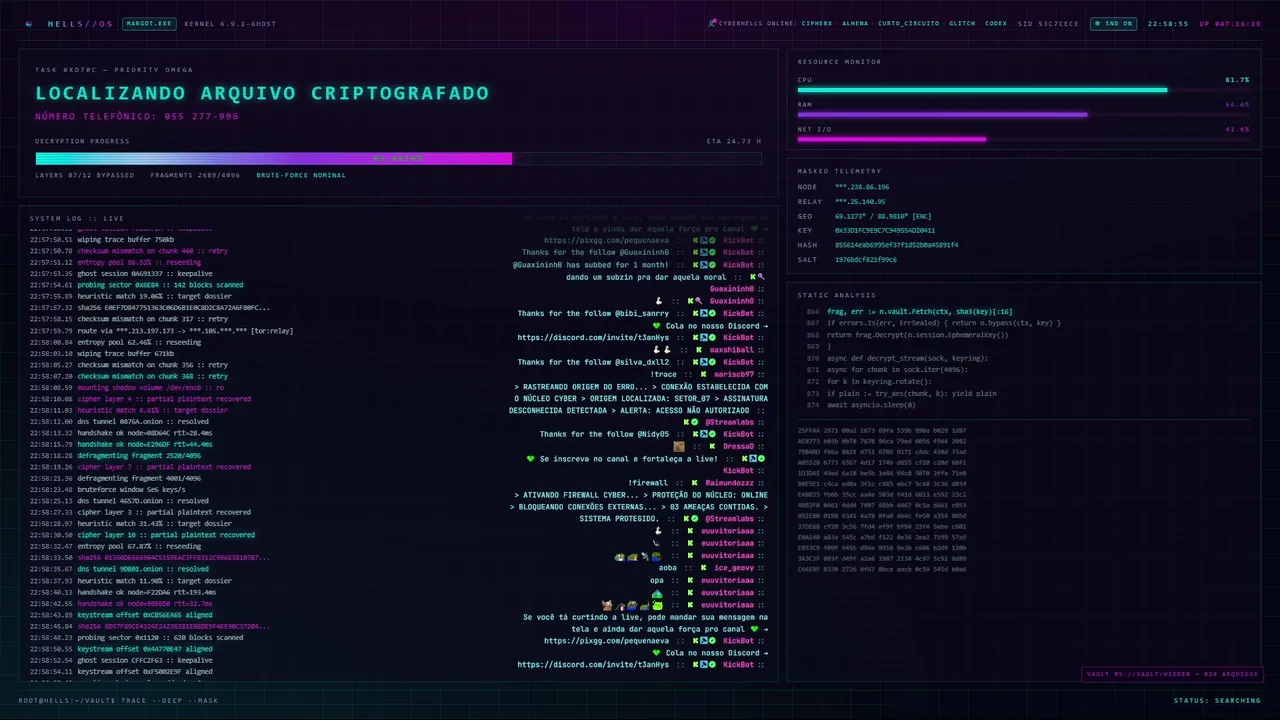Click username ALHENA in online list
1280x720 pixels.
855,23
